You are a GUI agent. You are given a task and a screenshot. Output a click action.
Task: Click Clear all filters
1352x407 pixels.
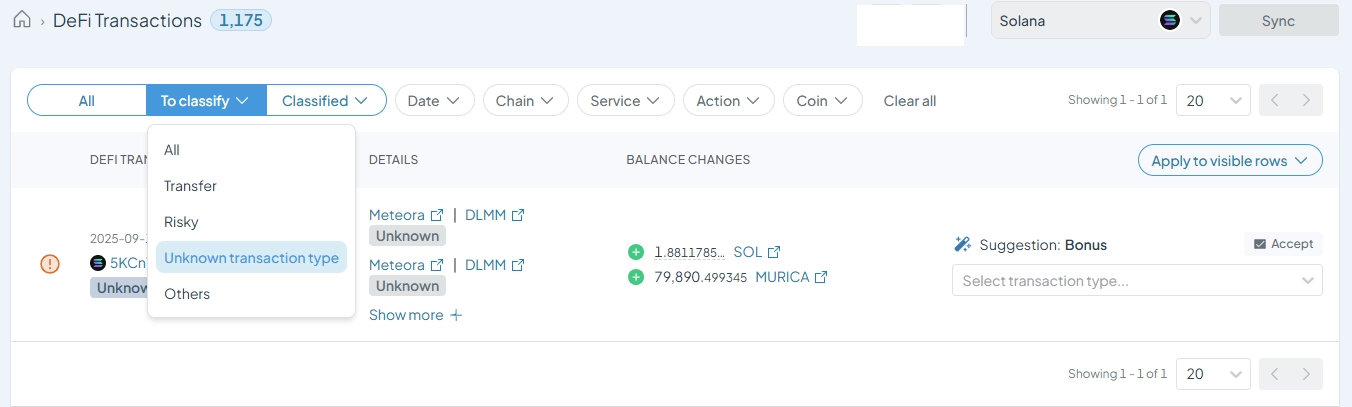pyautogui.click(x=910, y=101)
